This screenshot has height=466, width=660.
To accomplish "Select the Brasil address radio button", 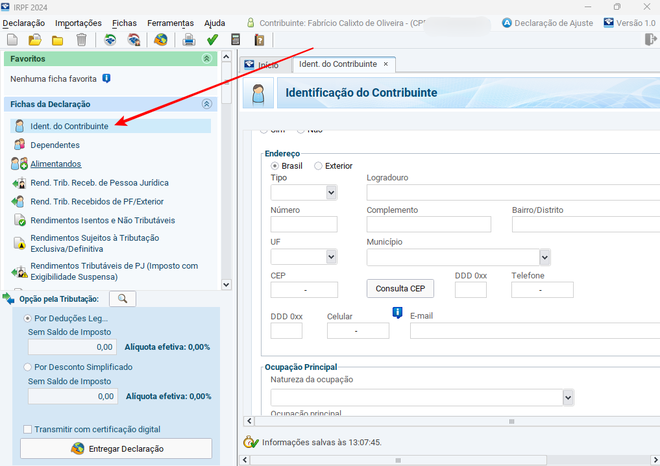I will 275,166.
